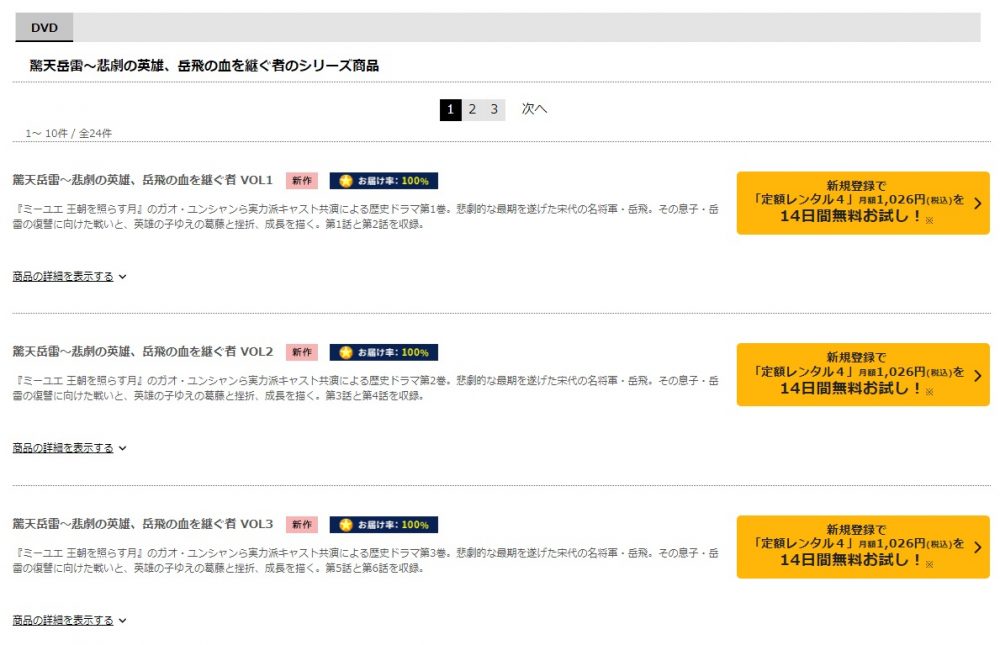Go to page 2 of results

click(x=472, y=109)
